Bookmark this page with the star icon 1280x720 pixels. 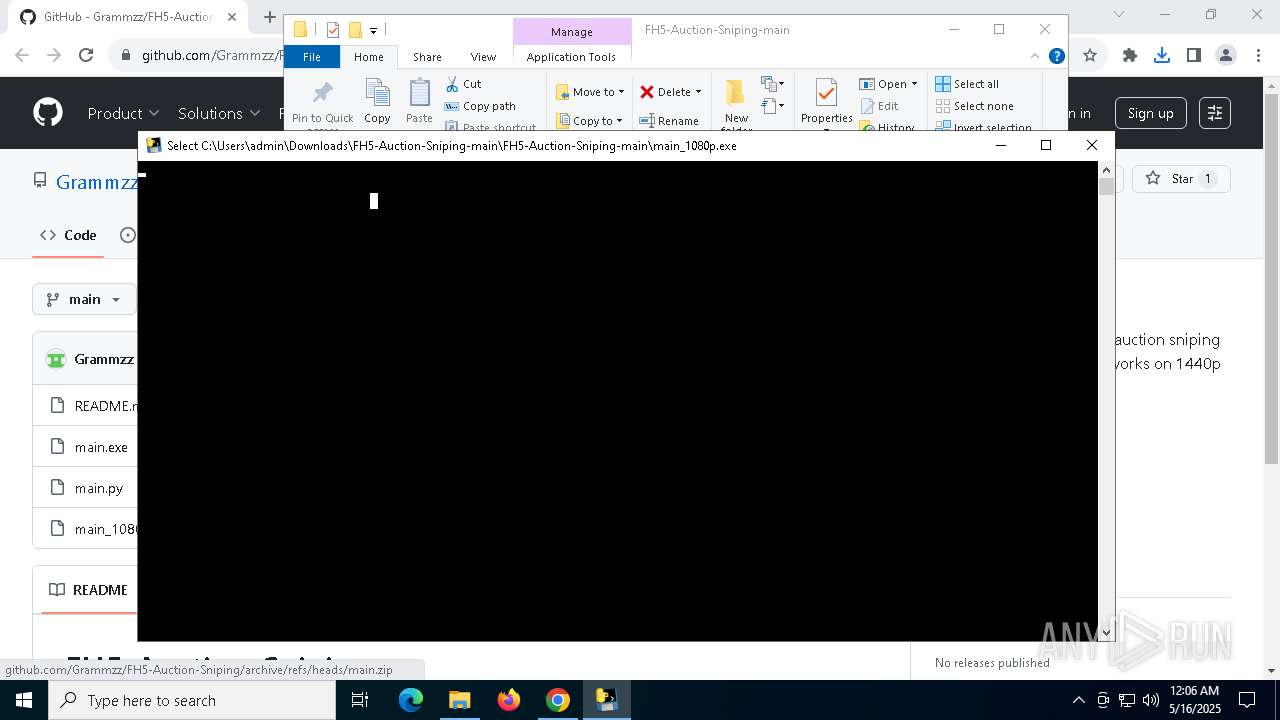[1090, 55]
